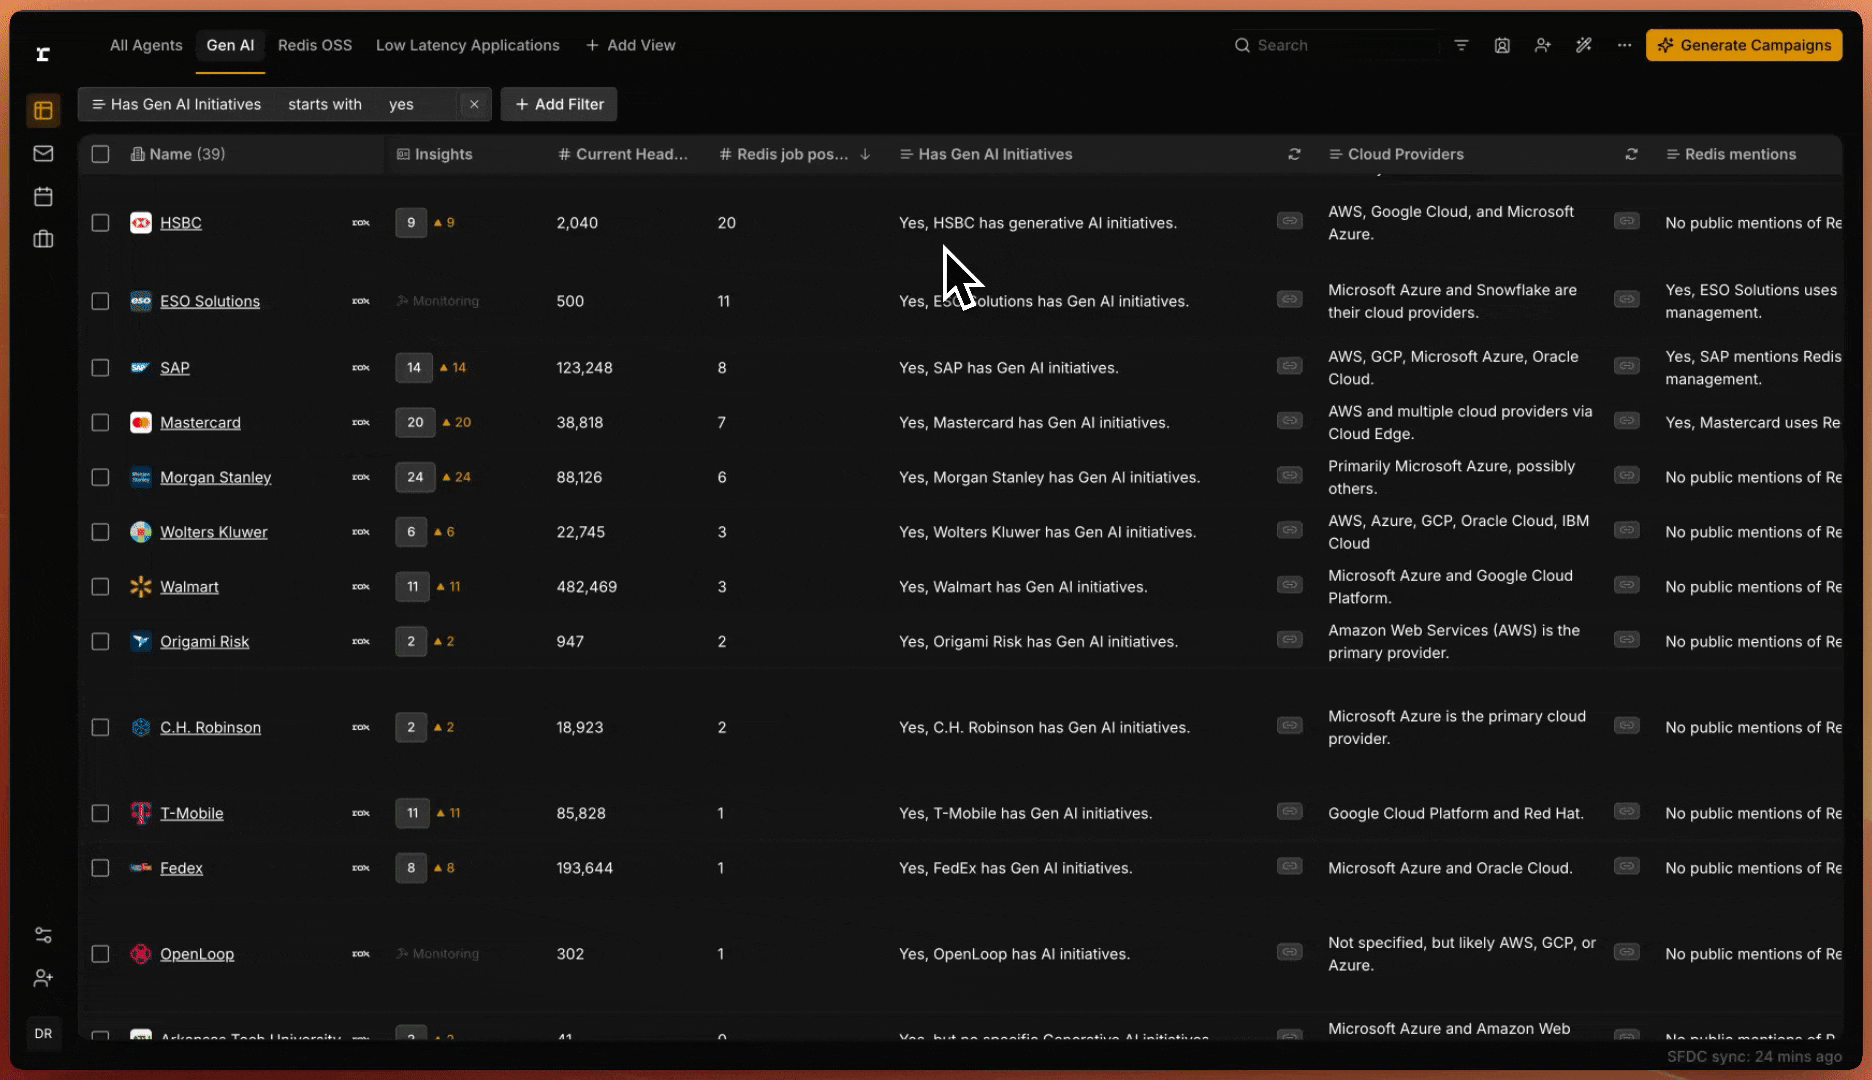Toggle the select-all checkbox in header
Image resolution: width=1872 pixels, height=1080 pixels.
[100, 154]
